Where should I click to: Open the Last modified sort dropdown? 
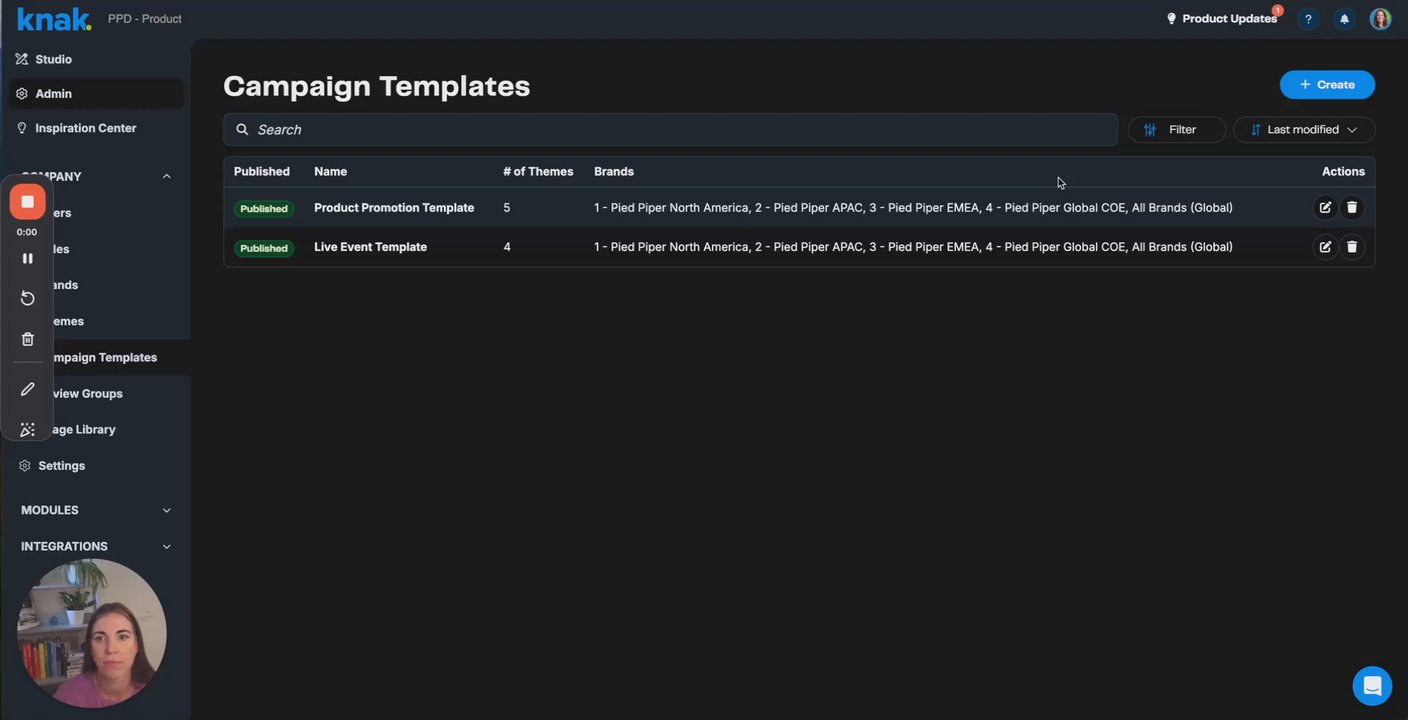pos(1304,130)
